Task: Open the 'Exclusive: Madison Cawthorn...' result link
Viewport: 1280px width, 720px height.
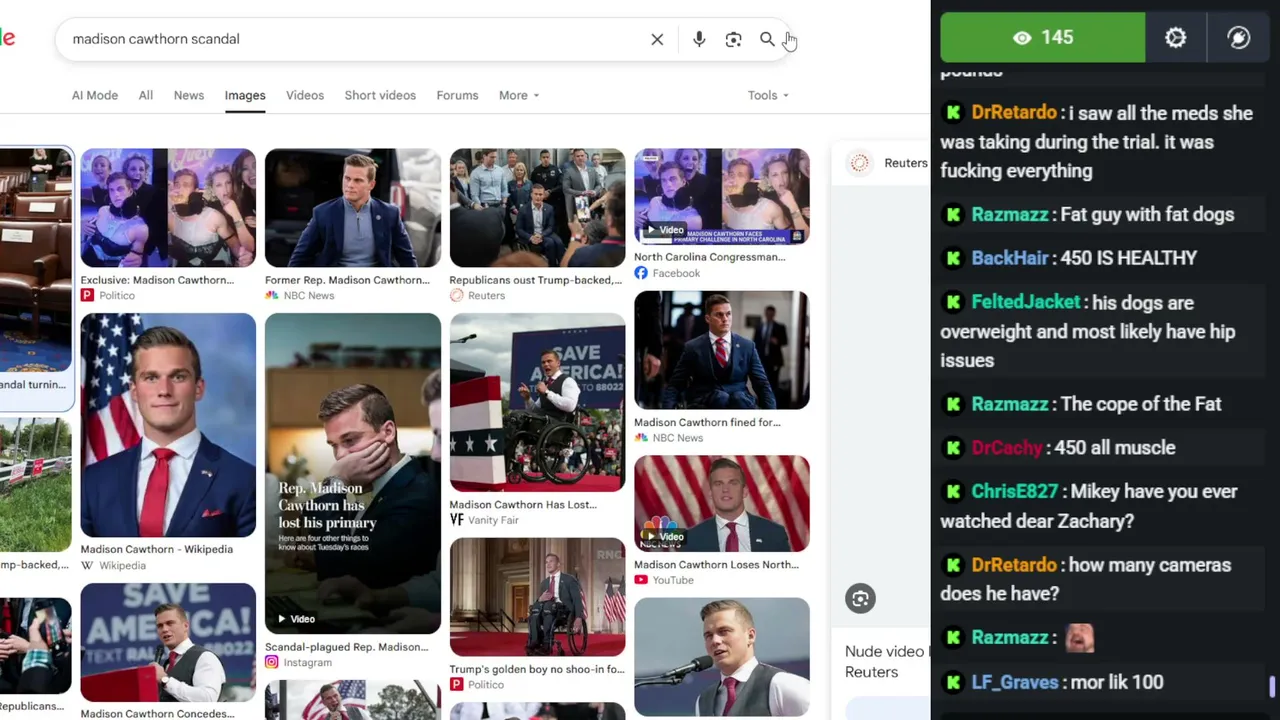Action: click(157, 280)
